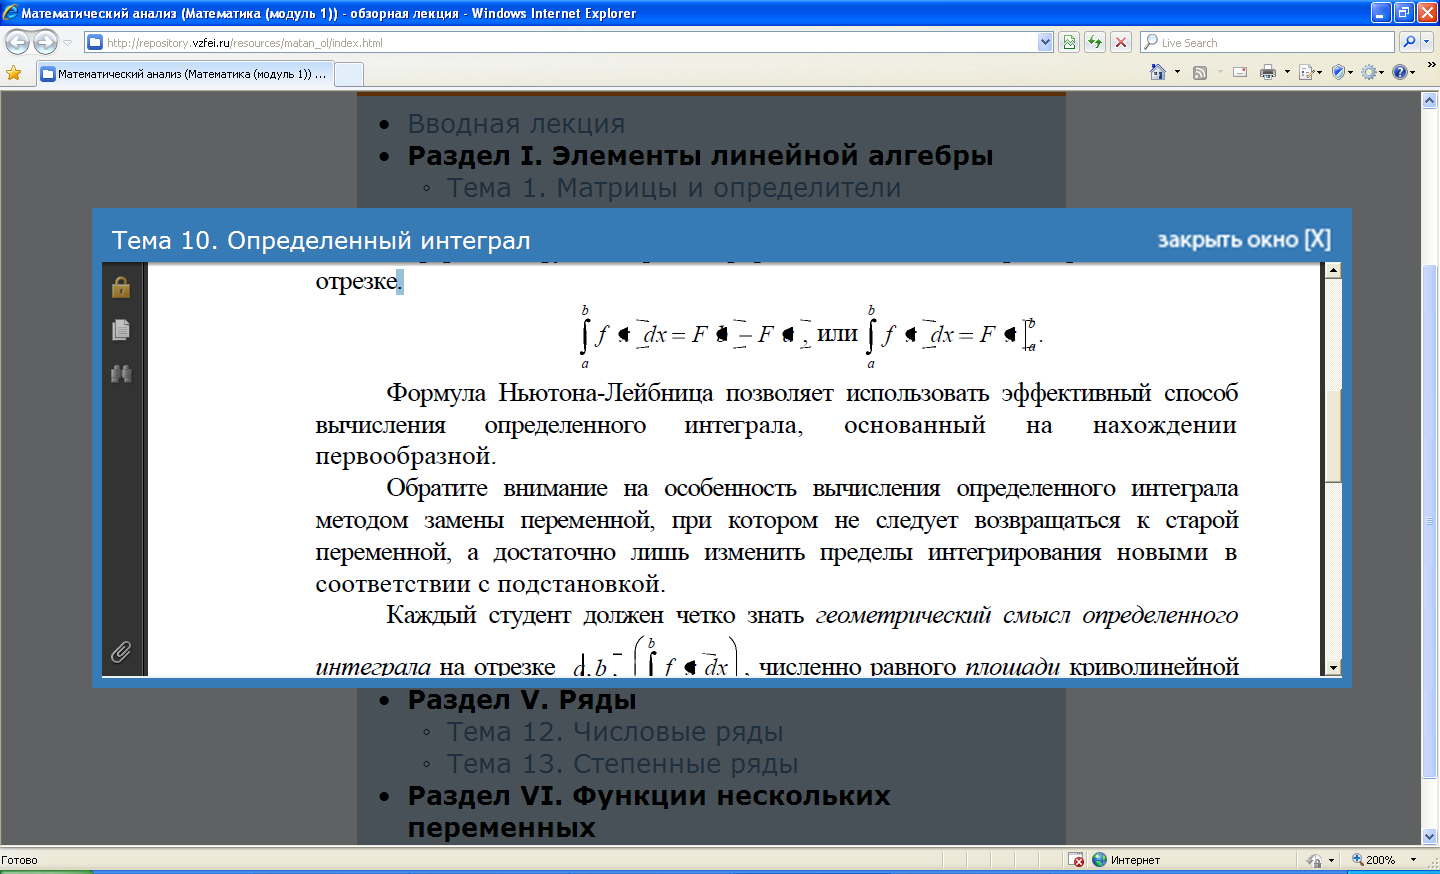Click the Интернет security zone indicator
1440x874 pixels.
point(1126,860)
